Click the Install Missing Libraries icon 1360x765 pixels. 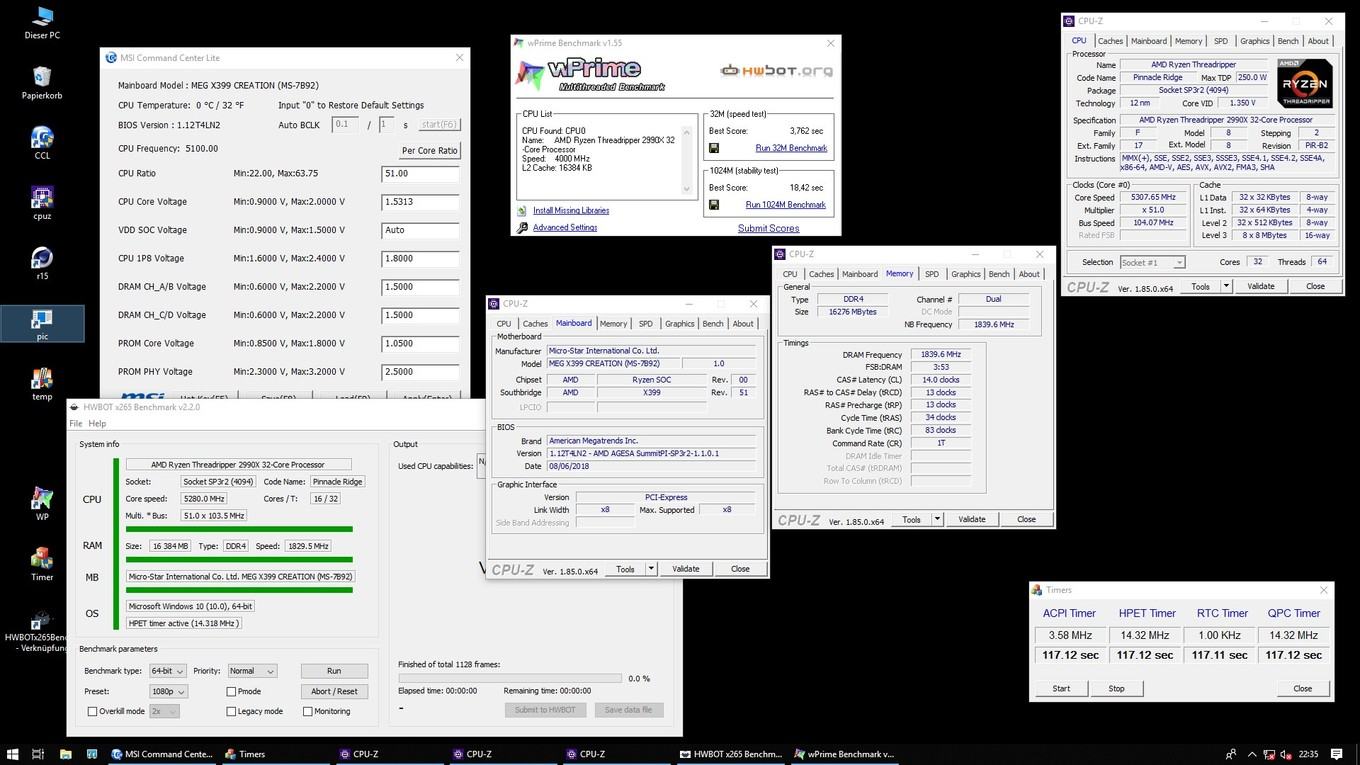(x=522, y=210)
